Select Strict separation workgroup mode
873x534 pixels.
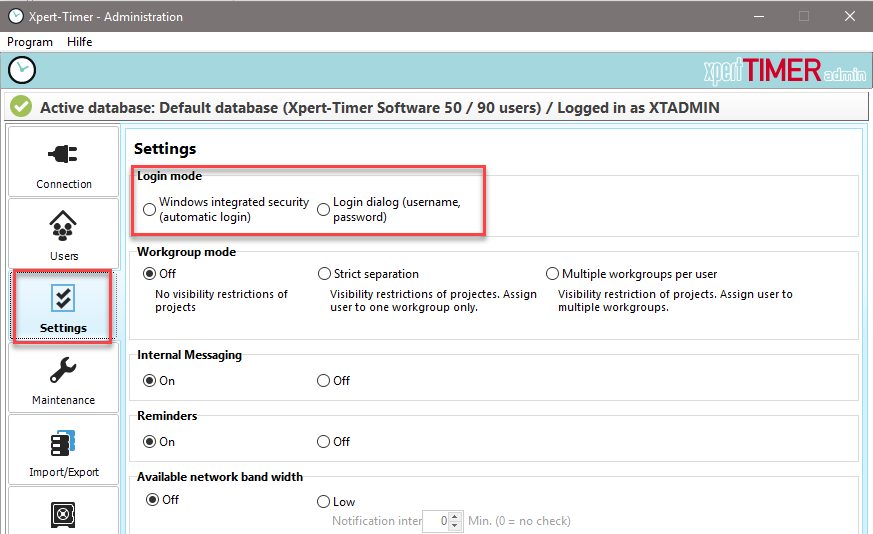coord(324,274)
